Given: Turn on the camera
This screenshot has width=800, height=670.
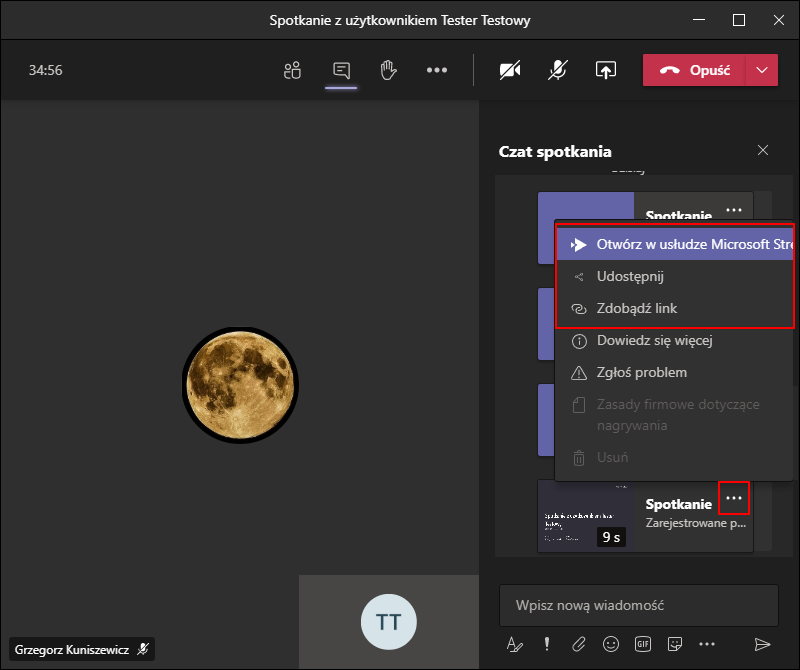Looking at the screenshot, I should (x=510, y=70).
